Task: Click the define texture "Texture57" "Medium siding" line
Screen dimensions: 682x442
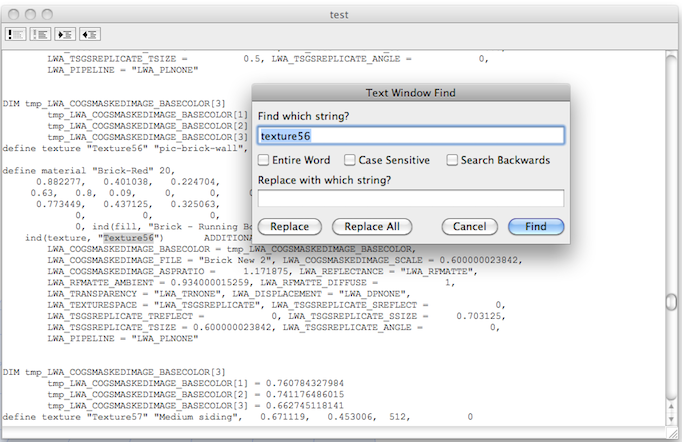Action: click(237, 417)
